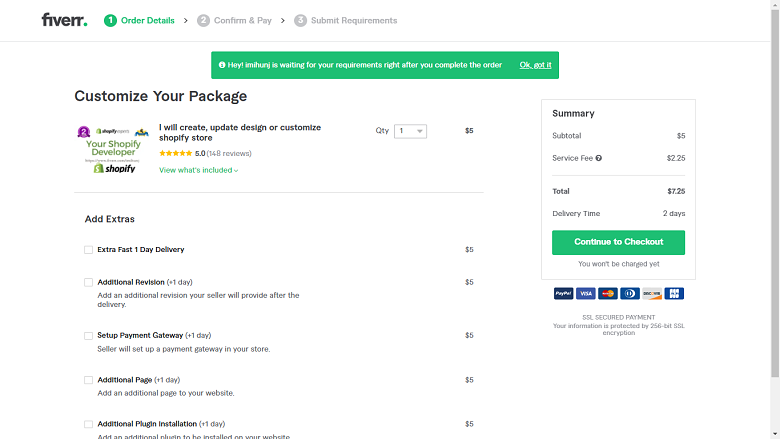Click the SSL SECURED PAYMENT text
780x439 pixels.
[618, 317]
